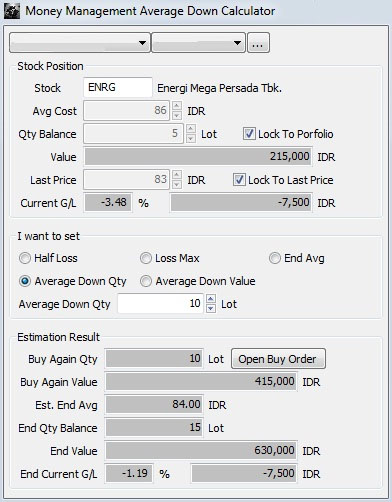The image size is (392, 502).
Task: Choose the Loss Max radio button
Action: click(x=146, y=258)
